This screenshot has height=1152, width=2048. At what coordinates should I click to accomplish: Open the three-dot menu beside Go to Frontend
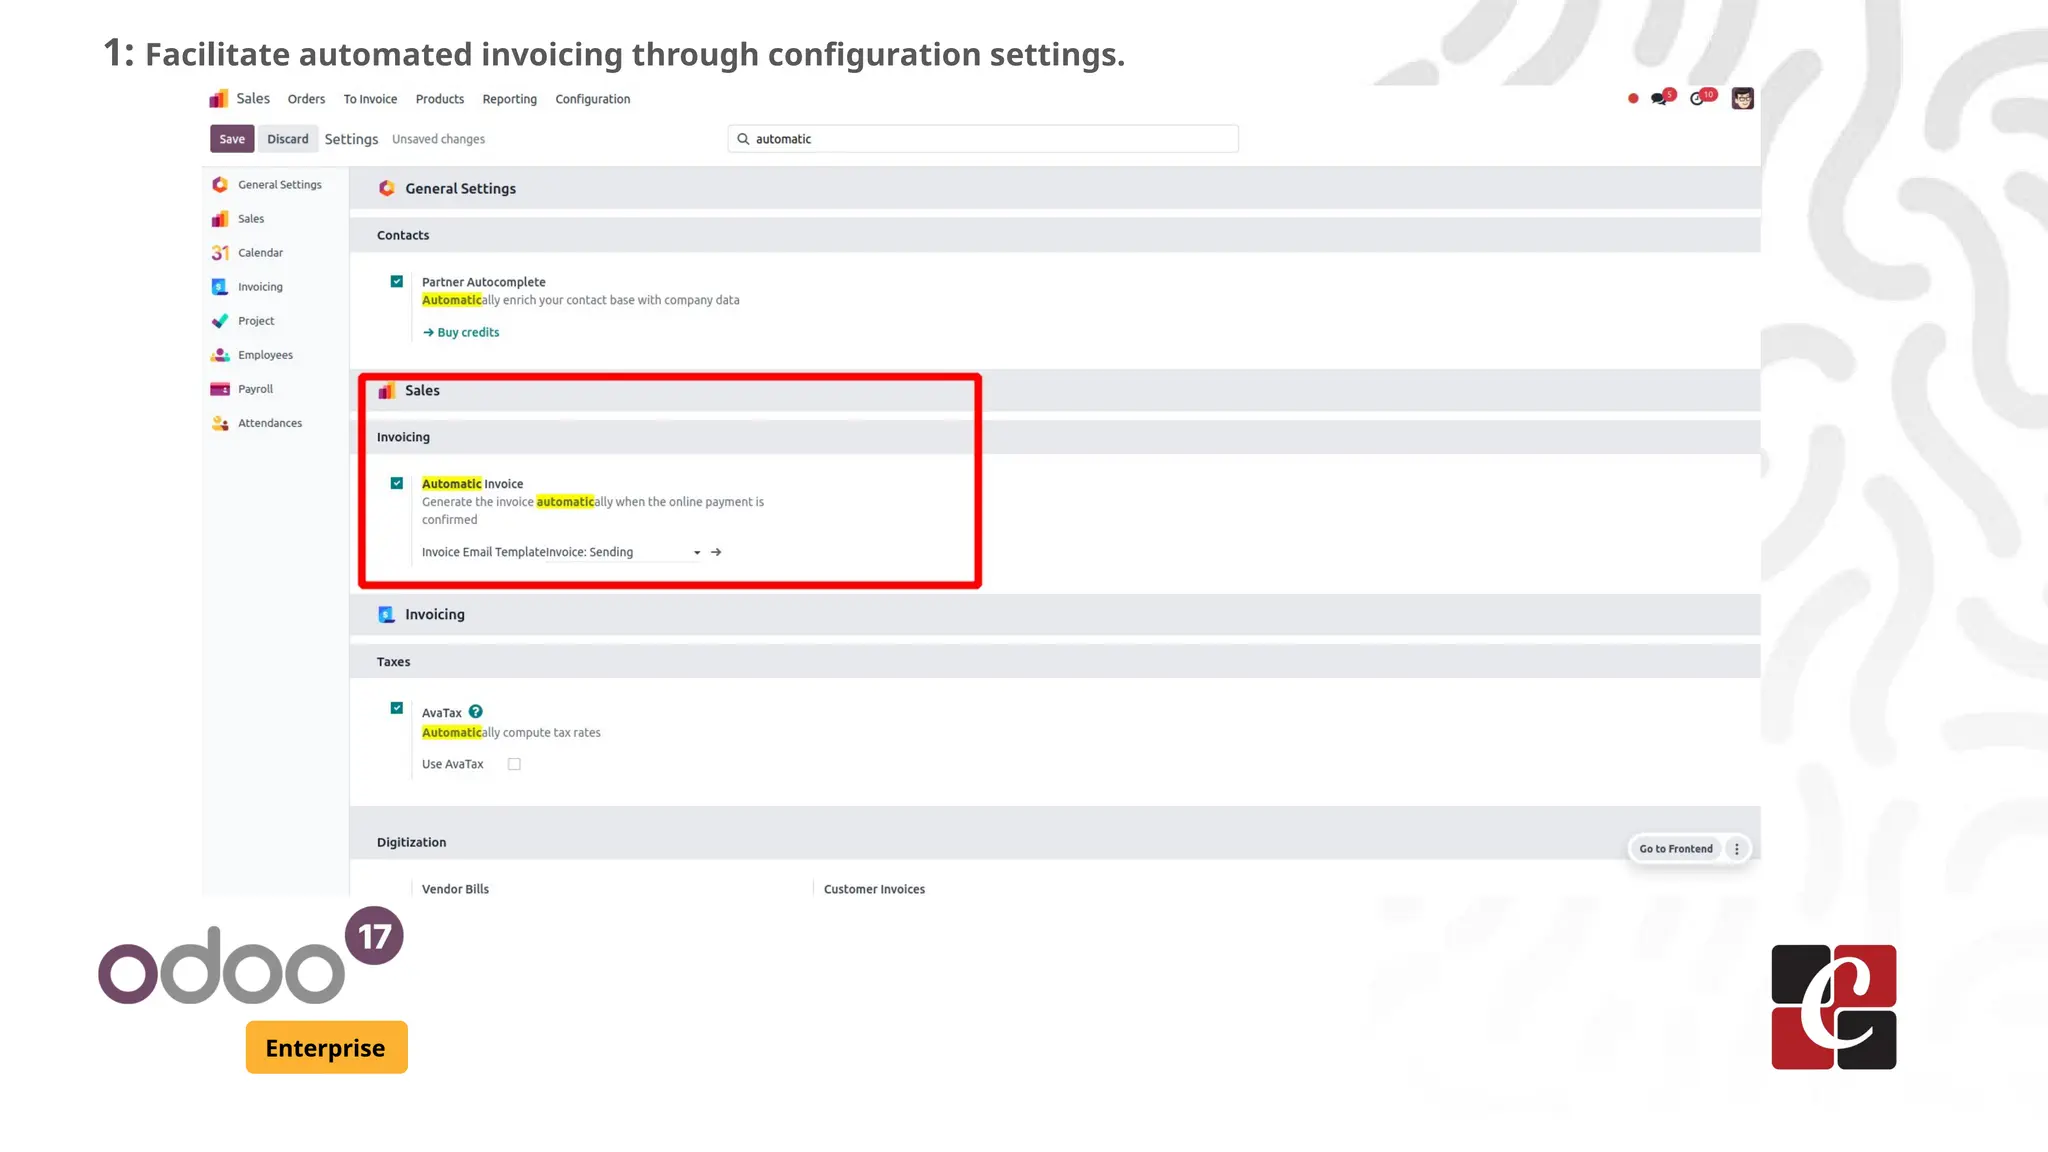1737,849
